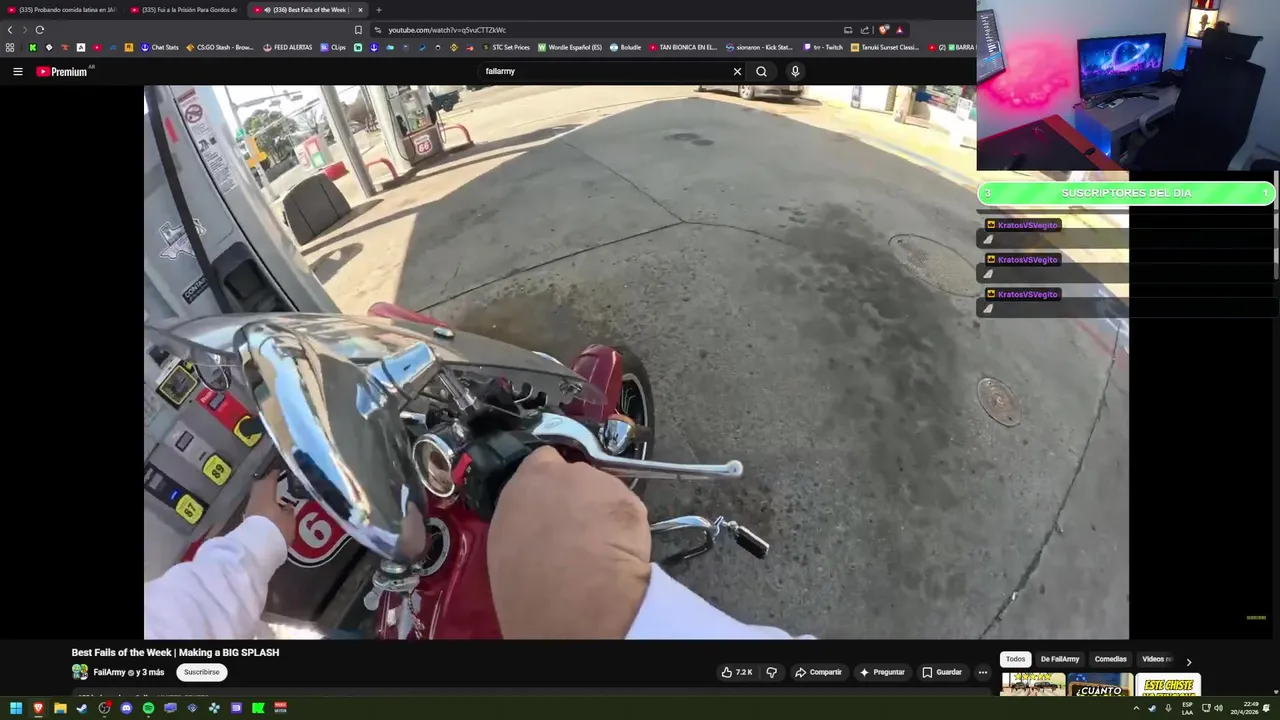Open the CLips bookmark
1280x720 pixels.
[333, 47]
